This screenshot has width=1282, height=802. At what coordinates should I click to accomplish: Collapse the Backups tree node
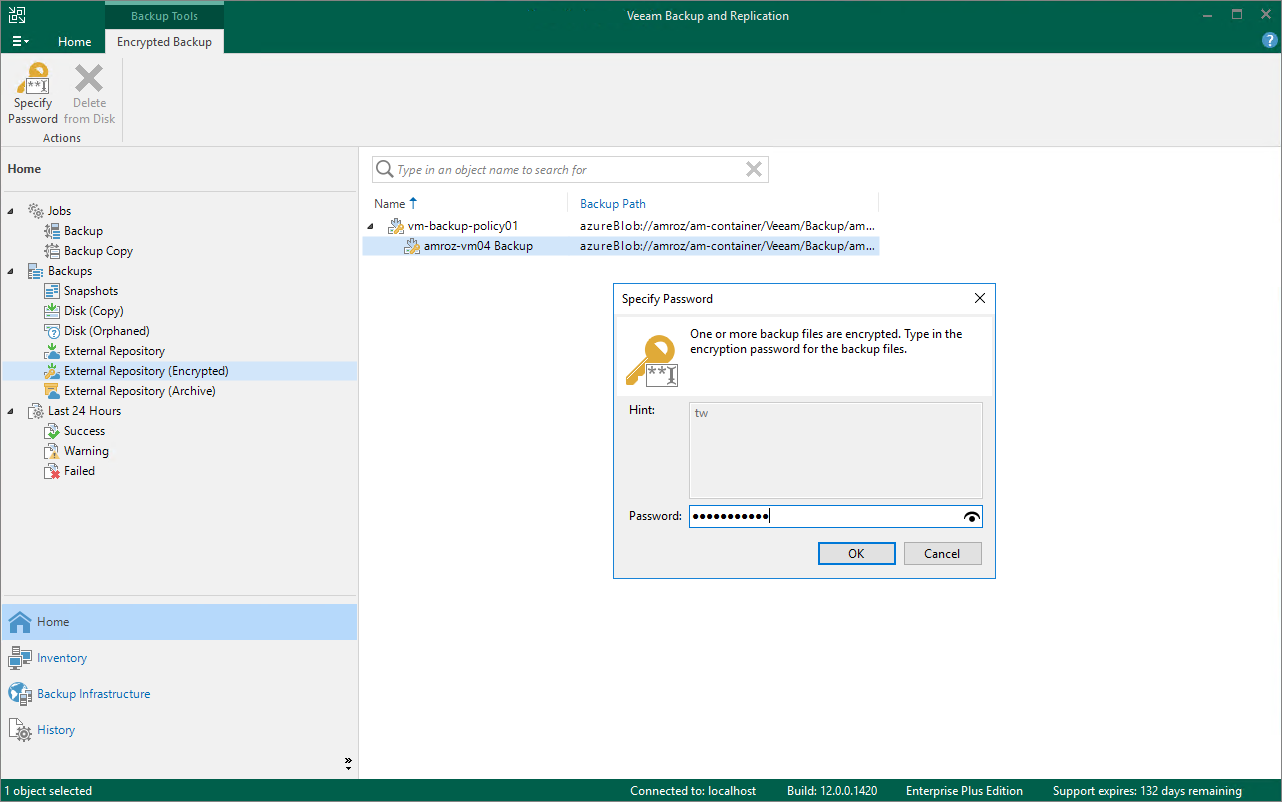[x=12, y=271]
